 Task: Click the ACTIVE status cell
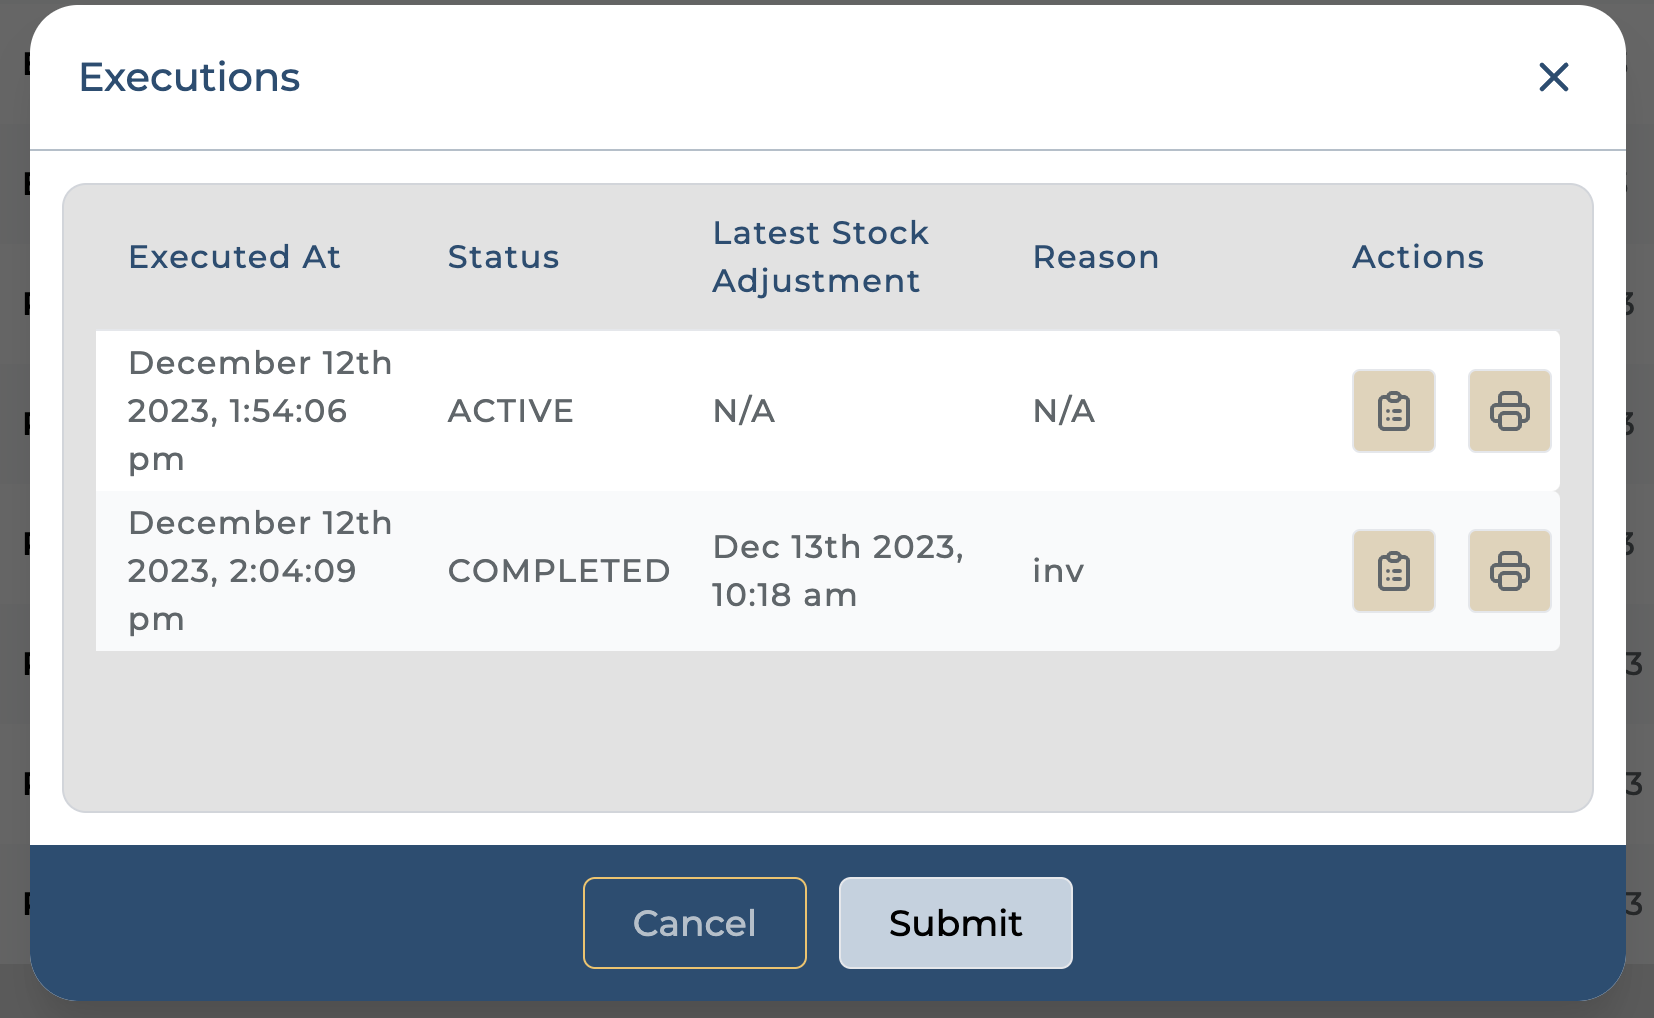click(x=510, y=411)
